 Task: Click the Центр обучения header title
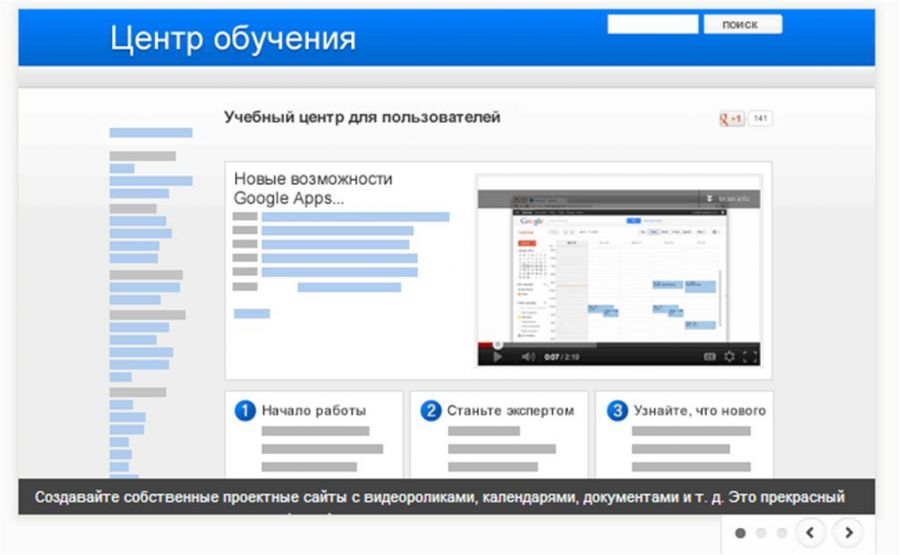tap(233, 39)
